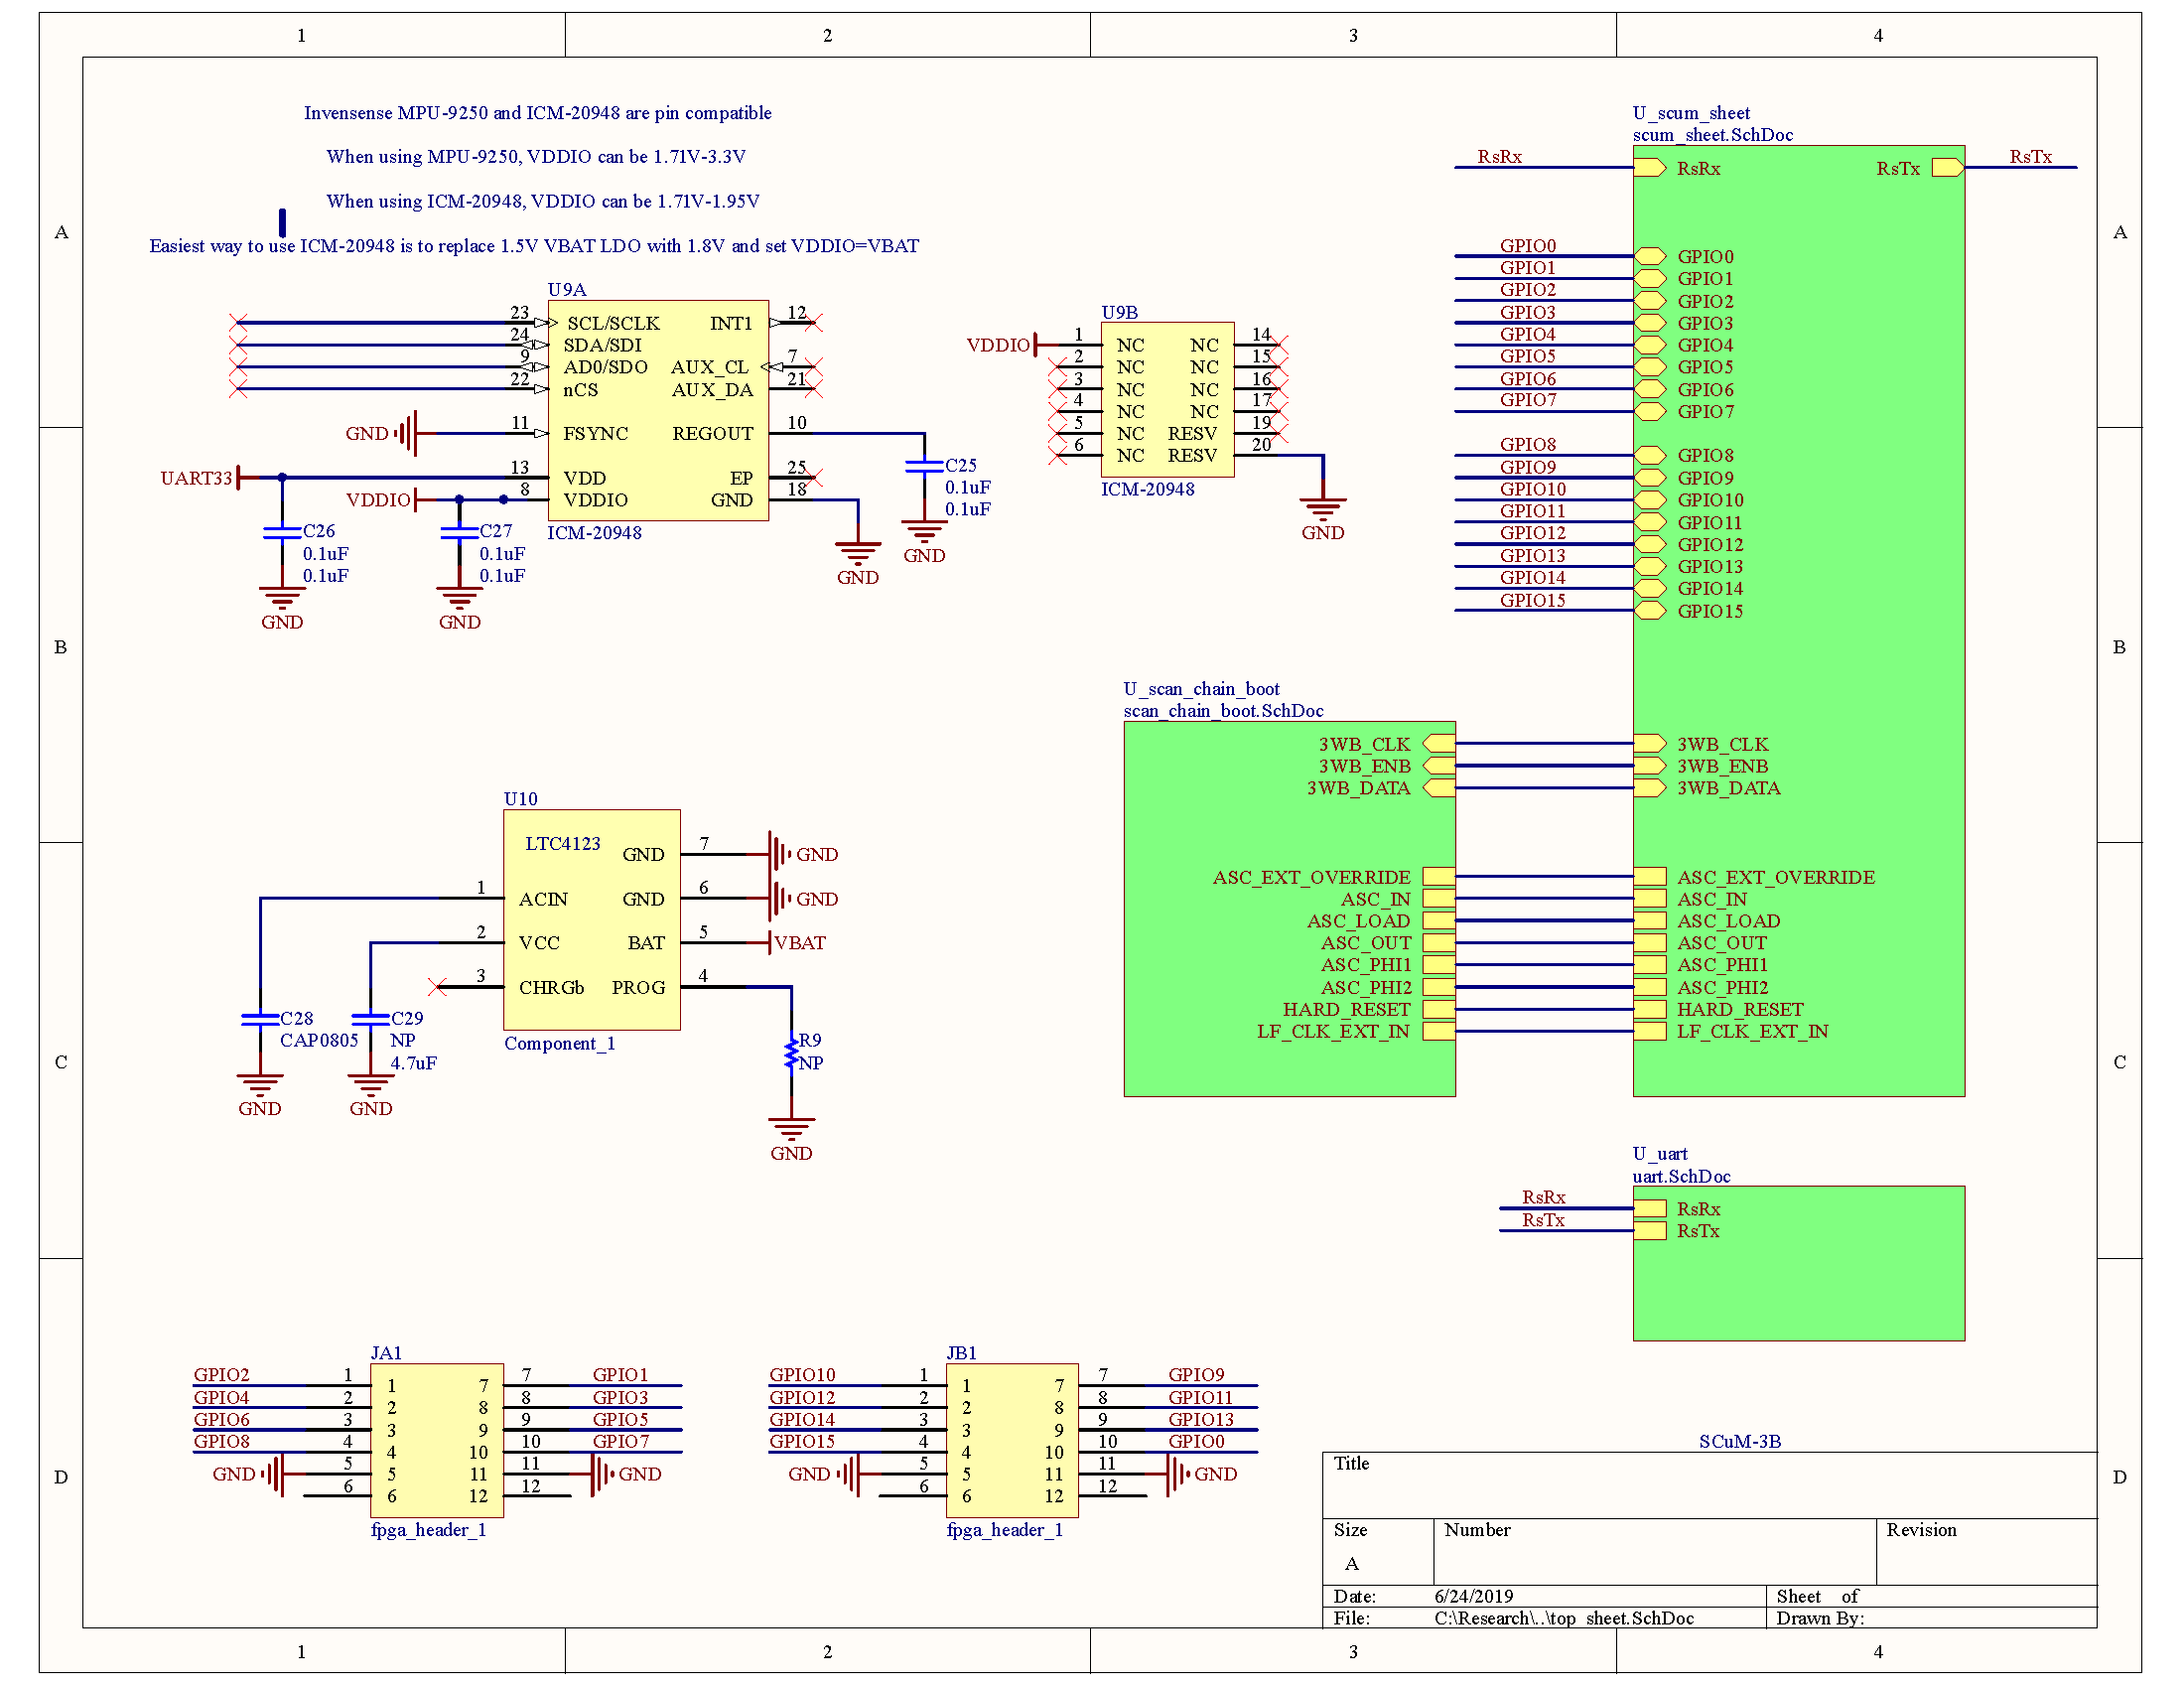Click the 'scan_chain_boot.SchDoc' filename text

(1223, 711)
